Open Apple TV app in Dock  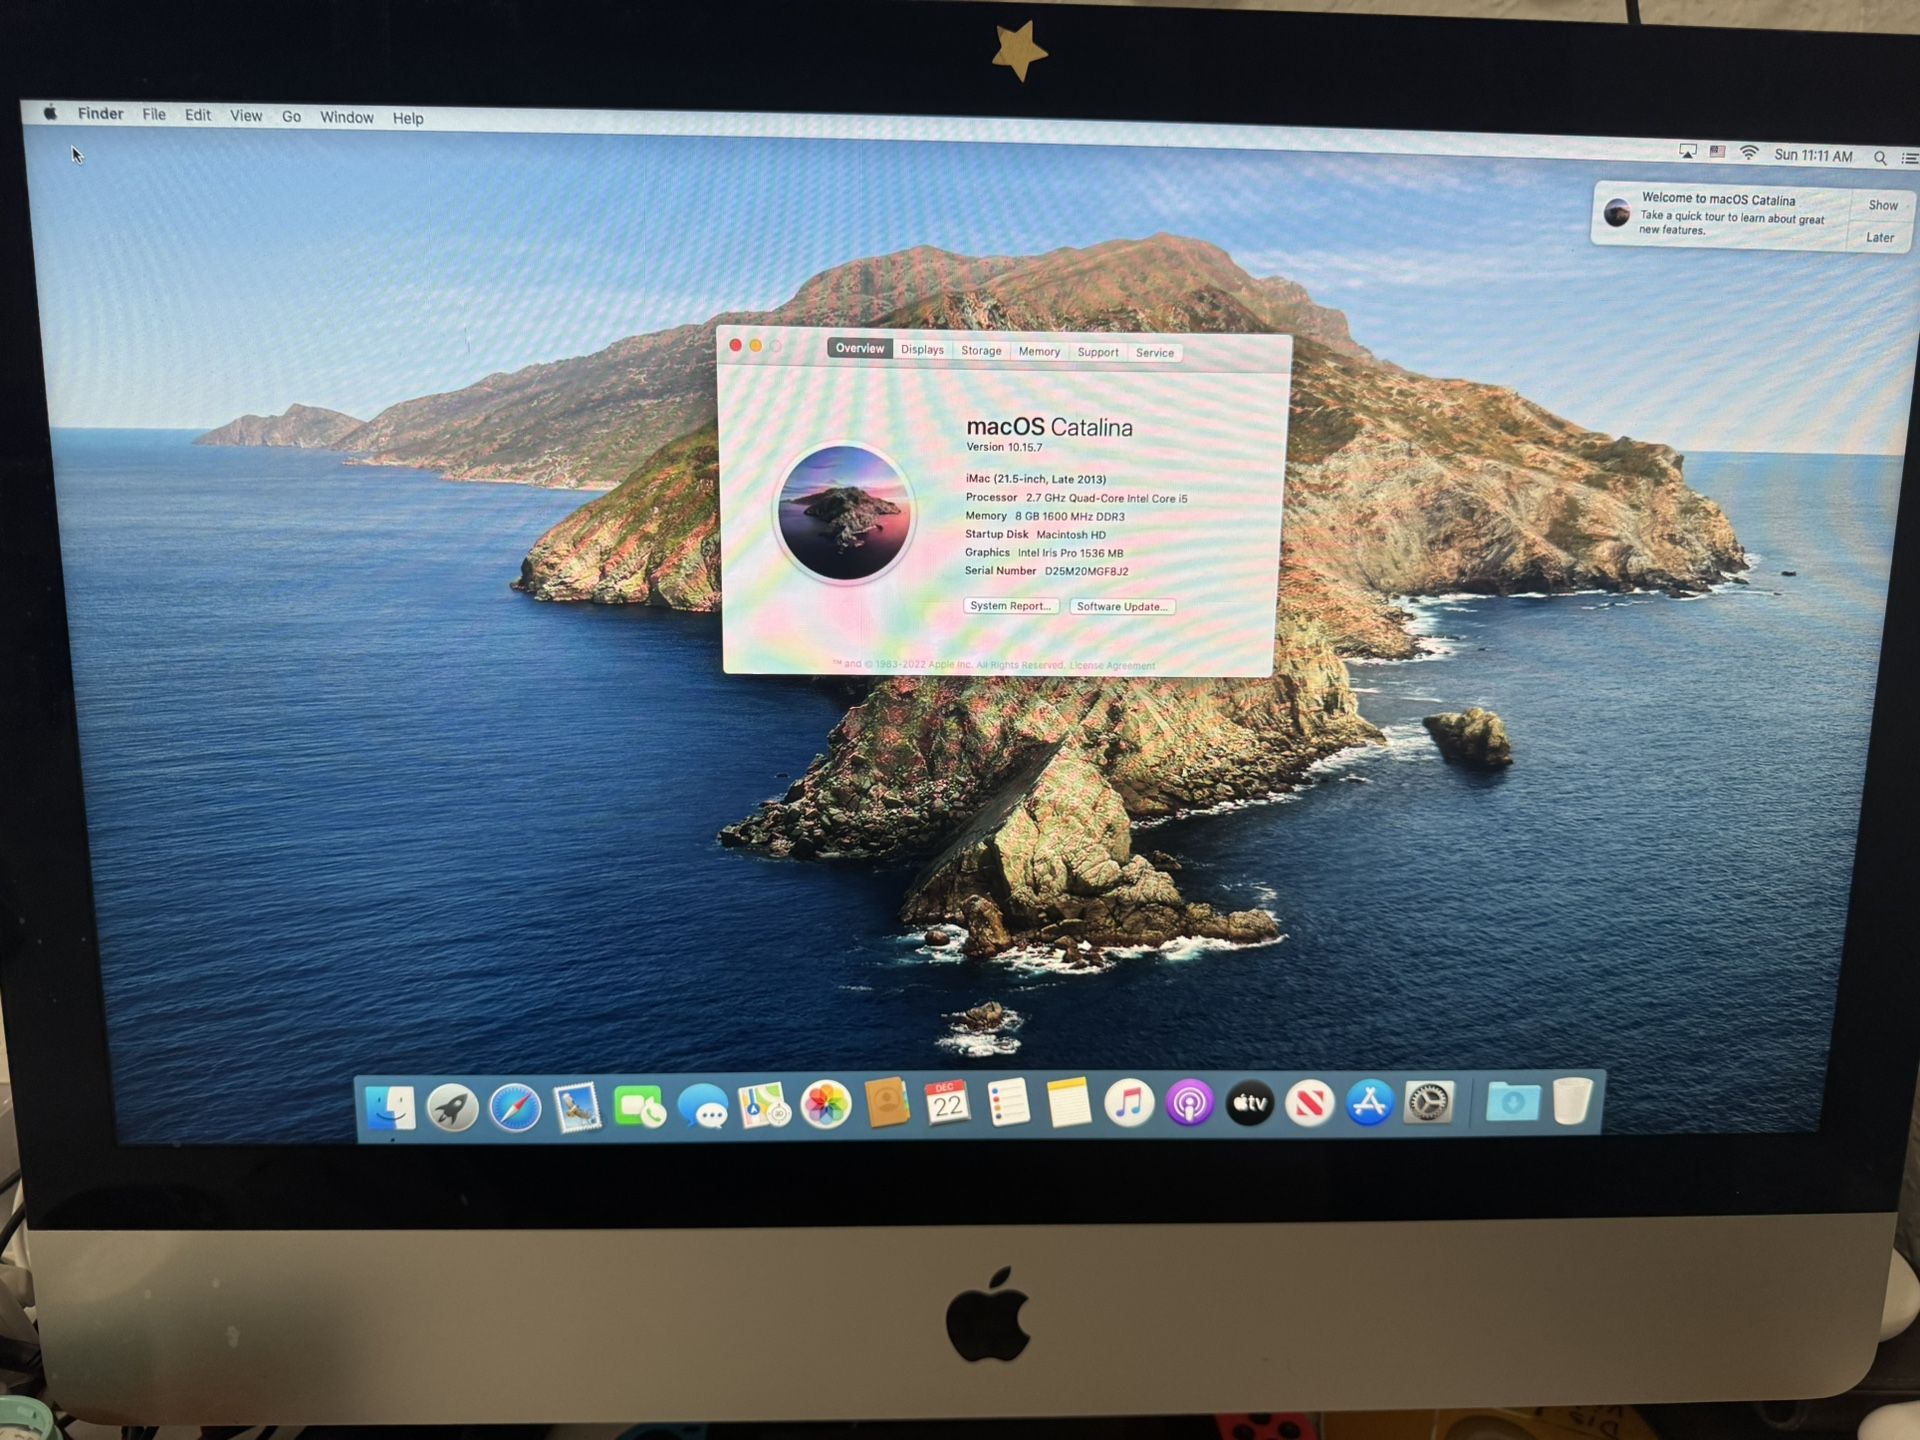tap(1250, 1104)
